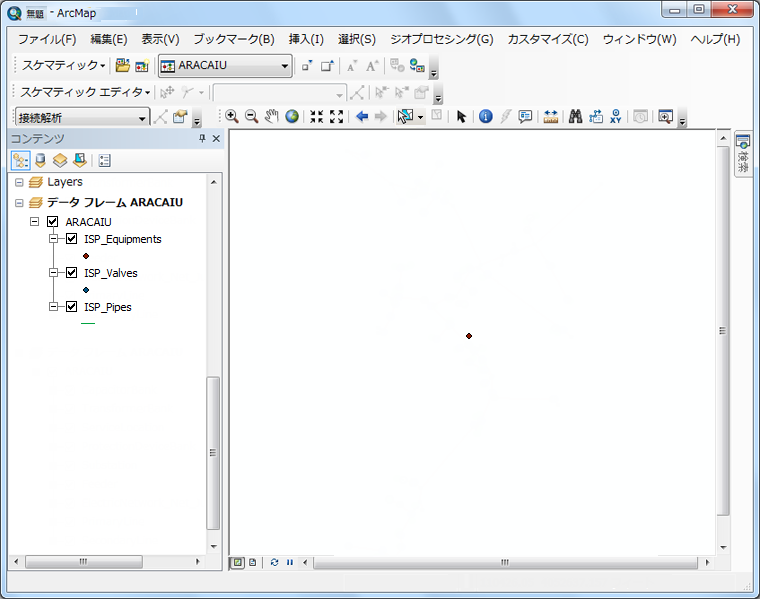Click the ISP_Equipments red point symbol
The width and height of the screenshot is (760, 599).
[x=86, y=256]
